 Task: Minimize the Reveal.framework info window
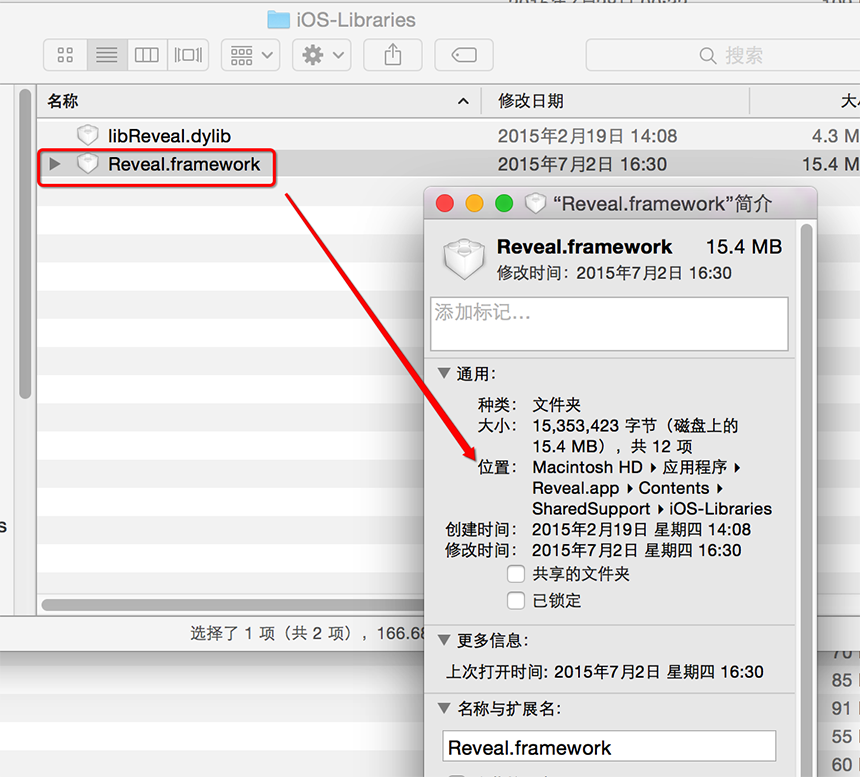pyautogui.click(x=474, y=203)
